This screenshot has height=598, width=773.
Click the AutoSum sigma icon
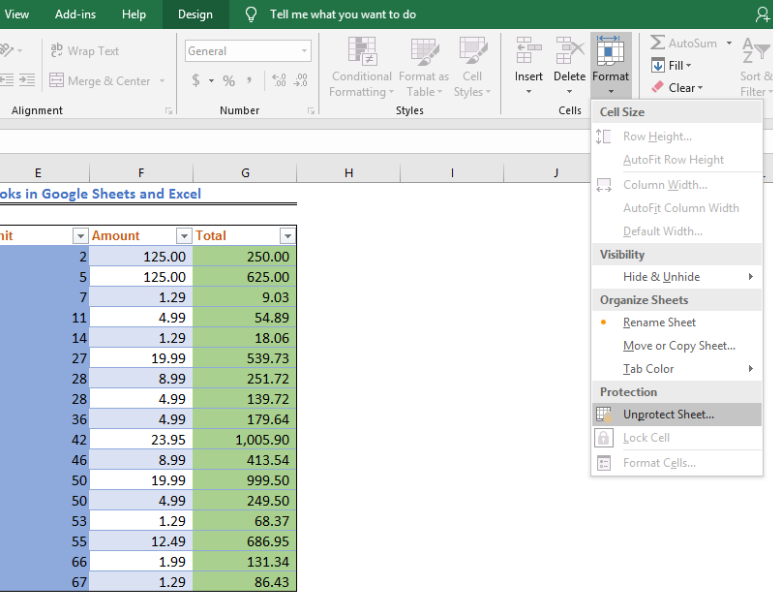657,42
